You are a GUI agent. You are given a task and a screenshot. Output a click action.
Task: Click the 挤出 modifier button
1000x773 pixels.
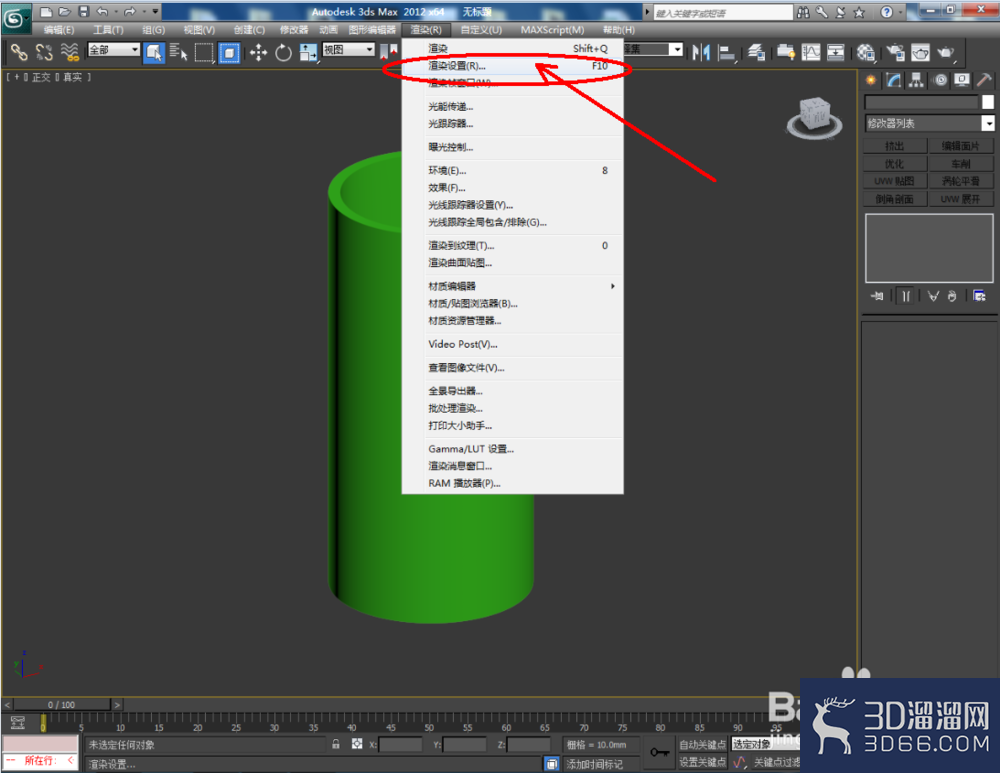tap(895, 146)
